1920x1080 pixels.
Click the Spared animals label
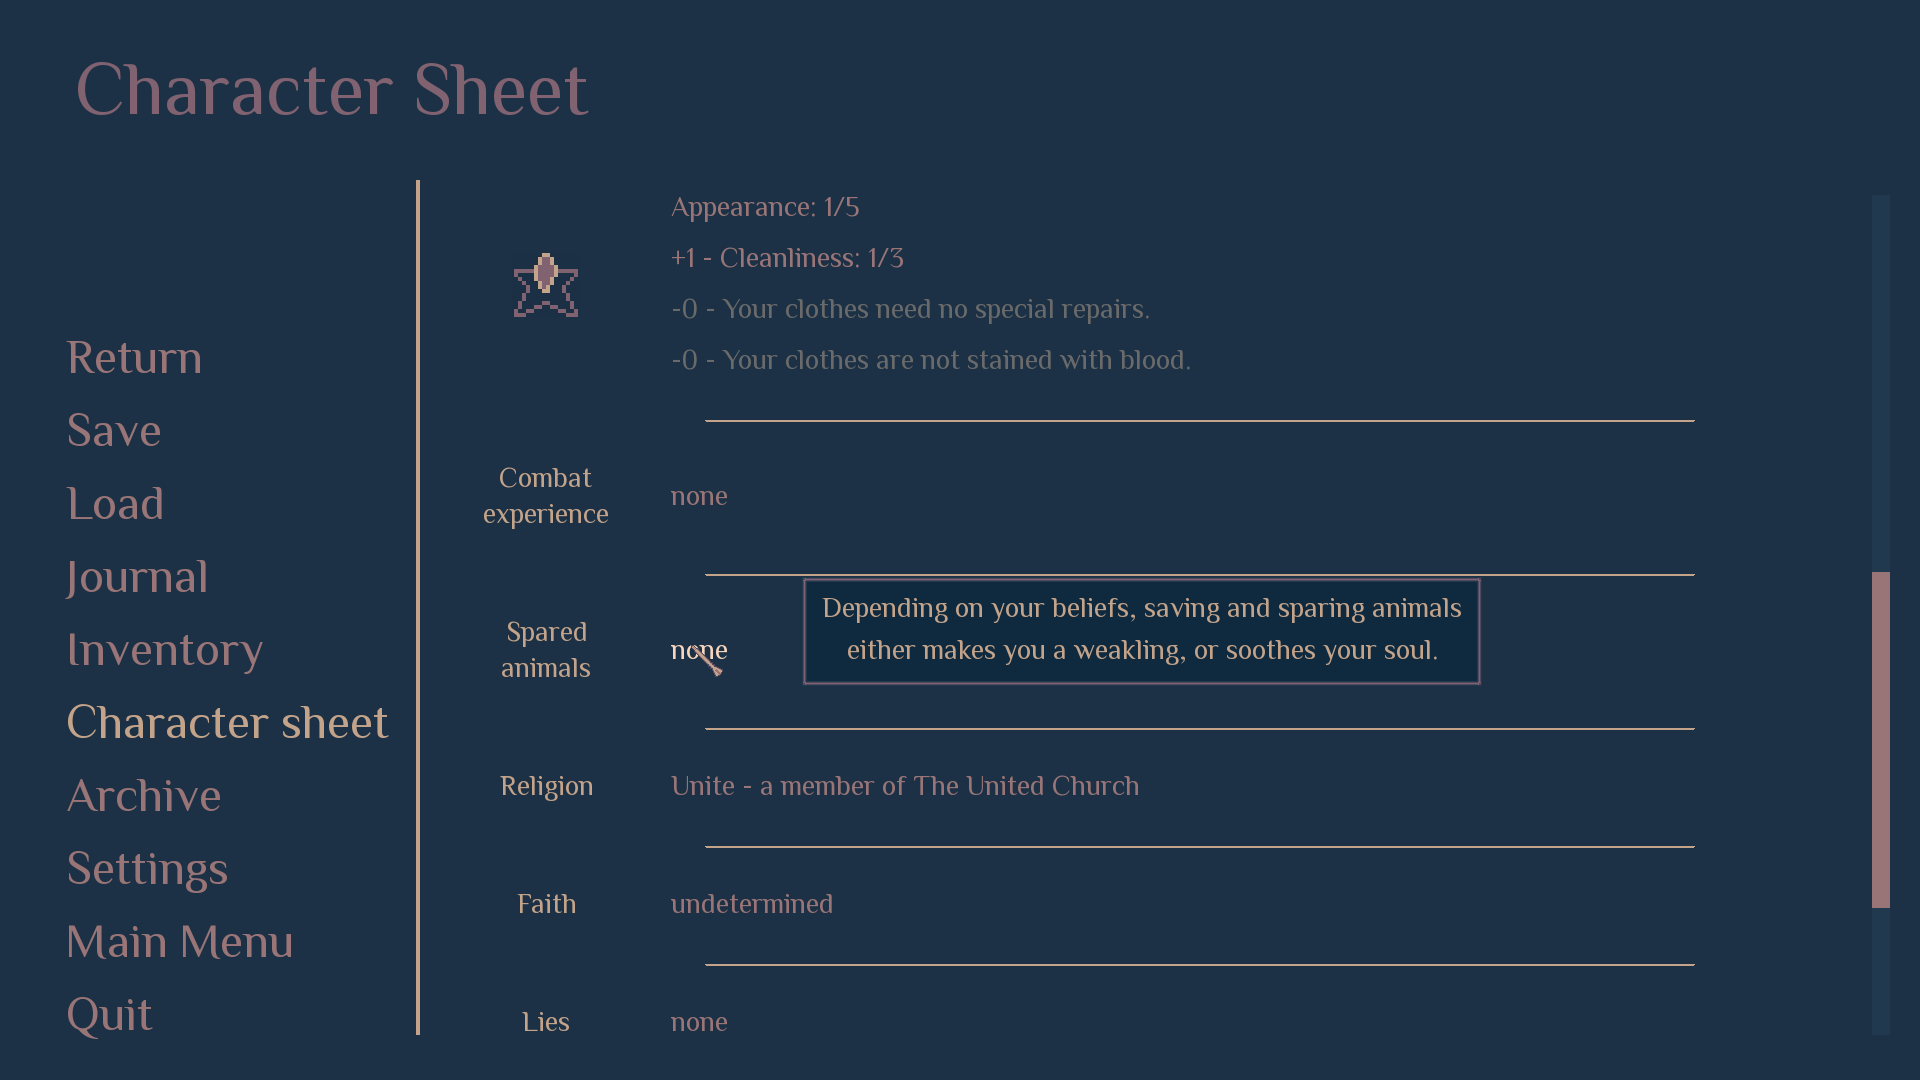546,650
